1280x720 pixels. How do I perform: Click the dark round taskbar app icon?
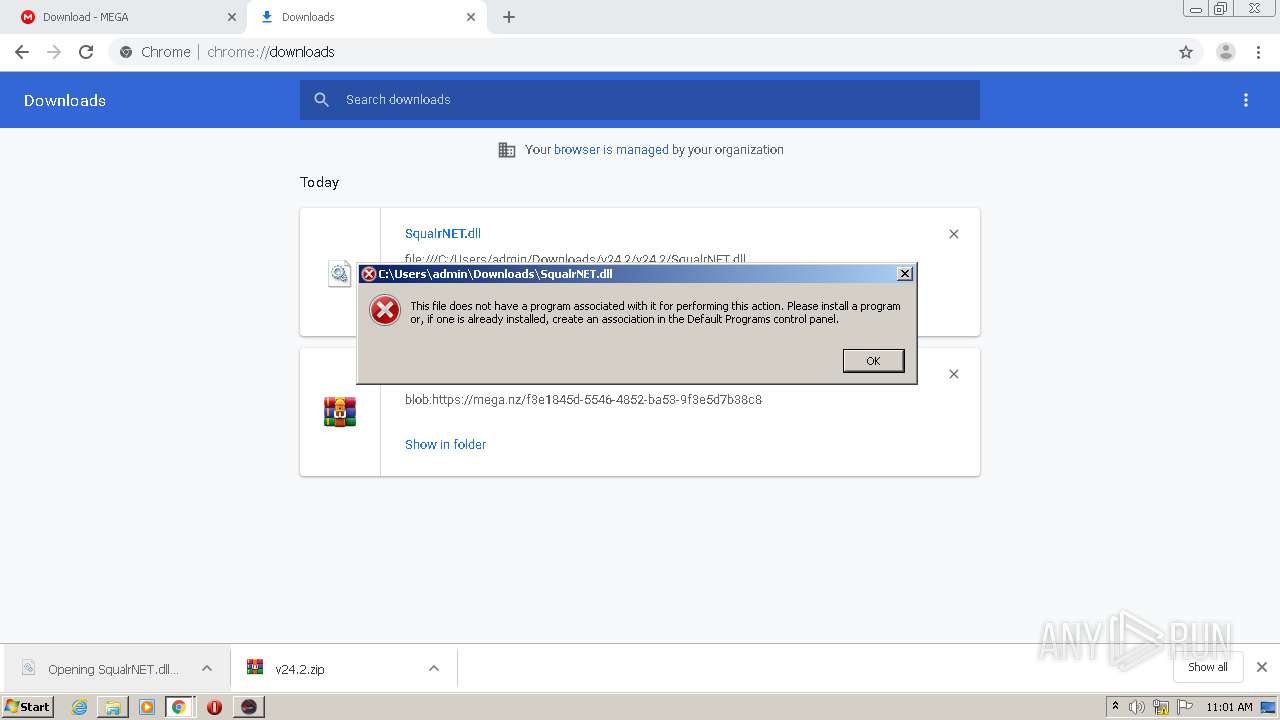(x=249, y=707)
